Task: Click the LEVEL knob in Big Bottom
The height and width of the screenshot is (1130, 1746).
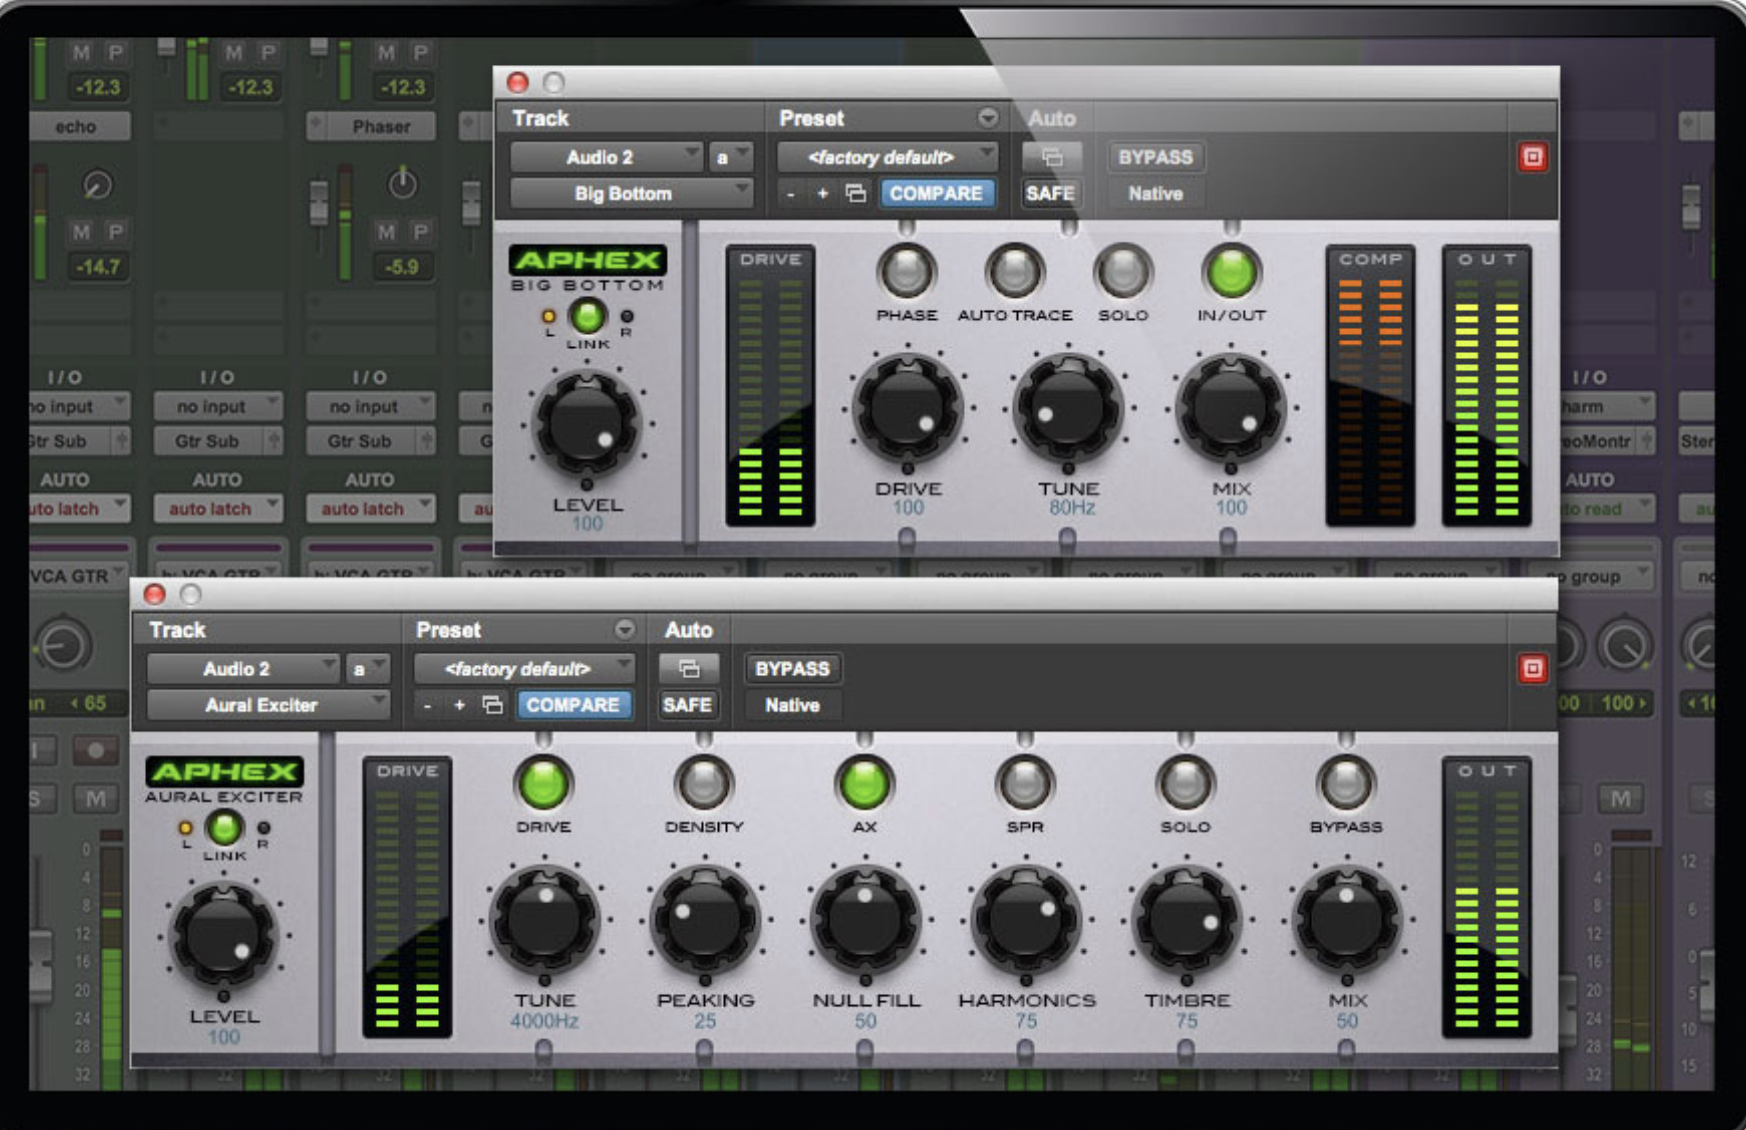Action: 587,424
